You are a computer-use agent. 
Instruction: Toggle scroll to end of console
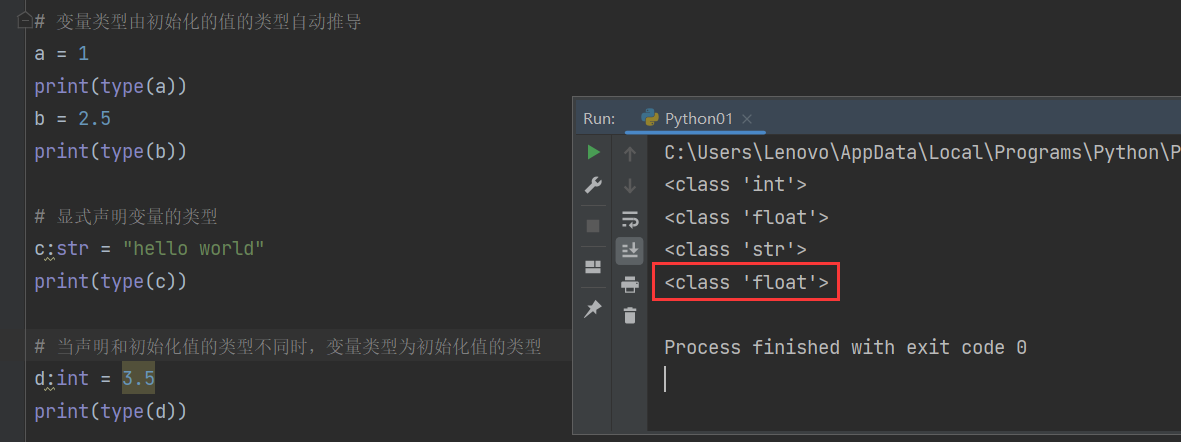coord(630,251)
